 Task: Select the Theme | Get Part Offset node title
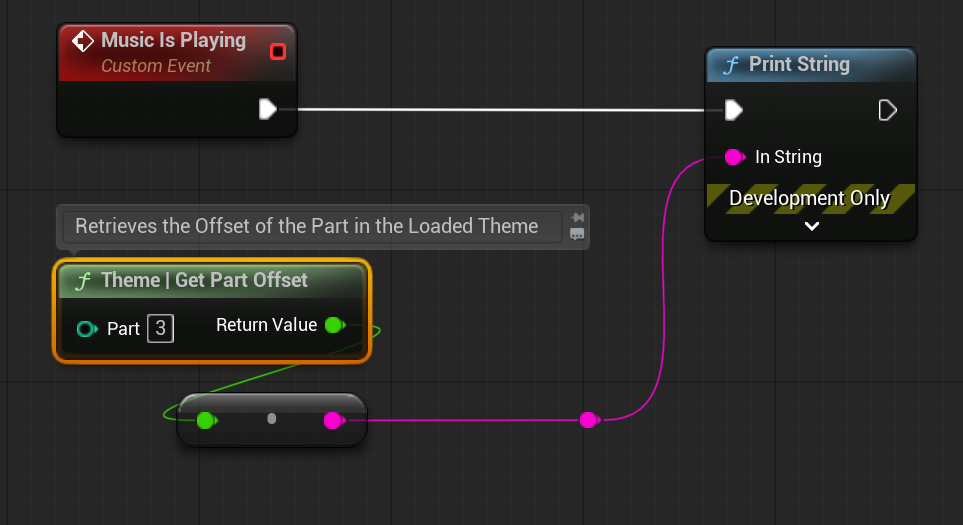pos(204,280)
